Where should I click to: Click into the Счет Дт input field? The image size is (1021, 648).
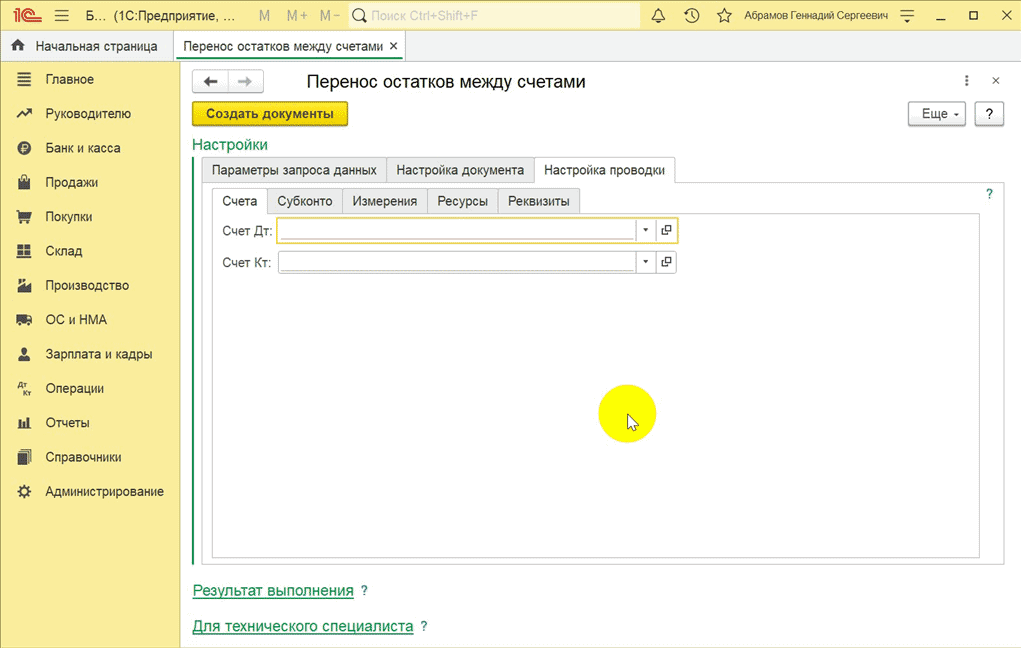(x=457, y=230)
